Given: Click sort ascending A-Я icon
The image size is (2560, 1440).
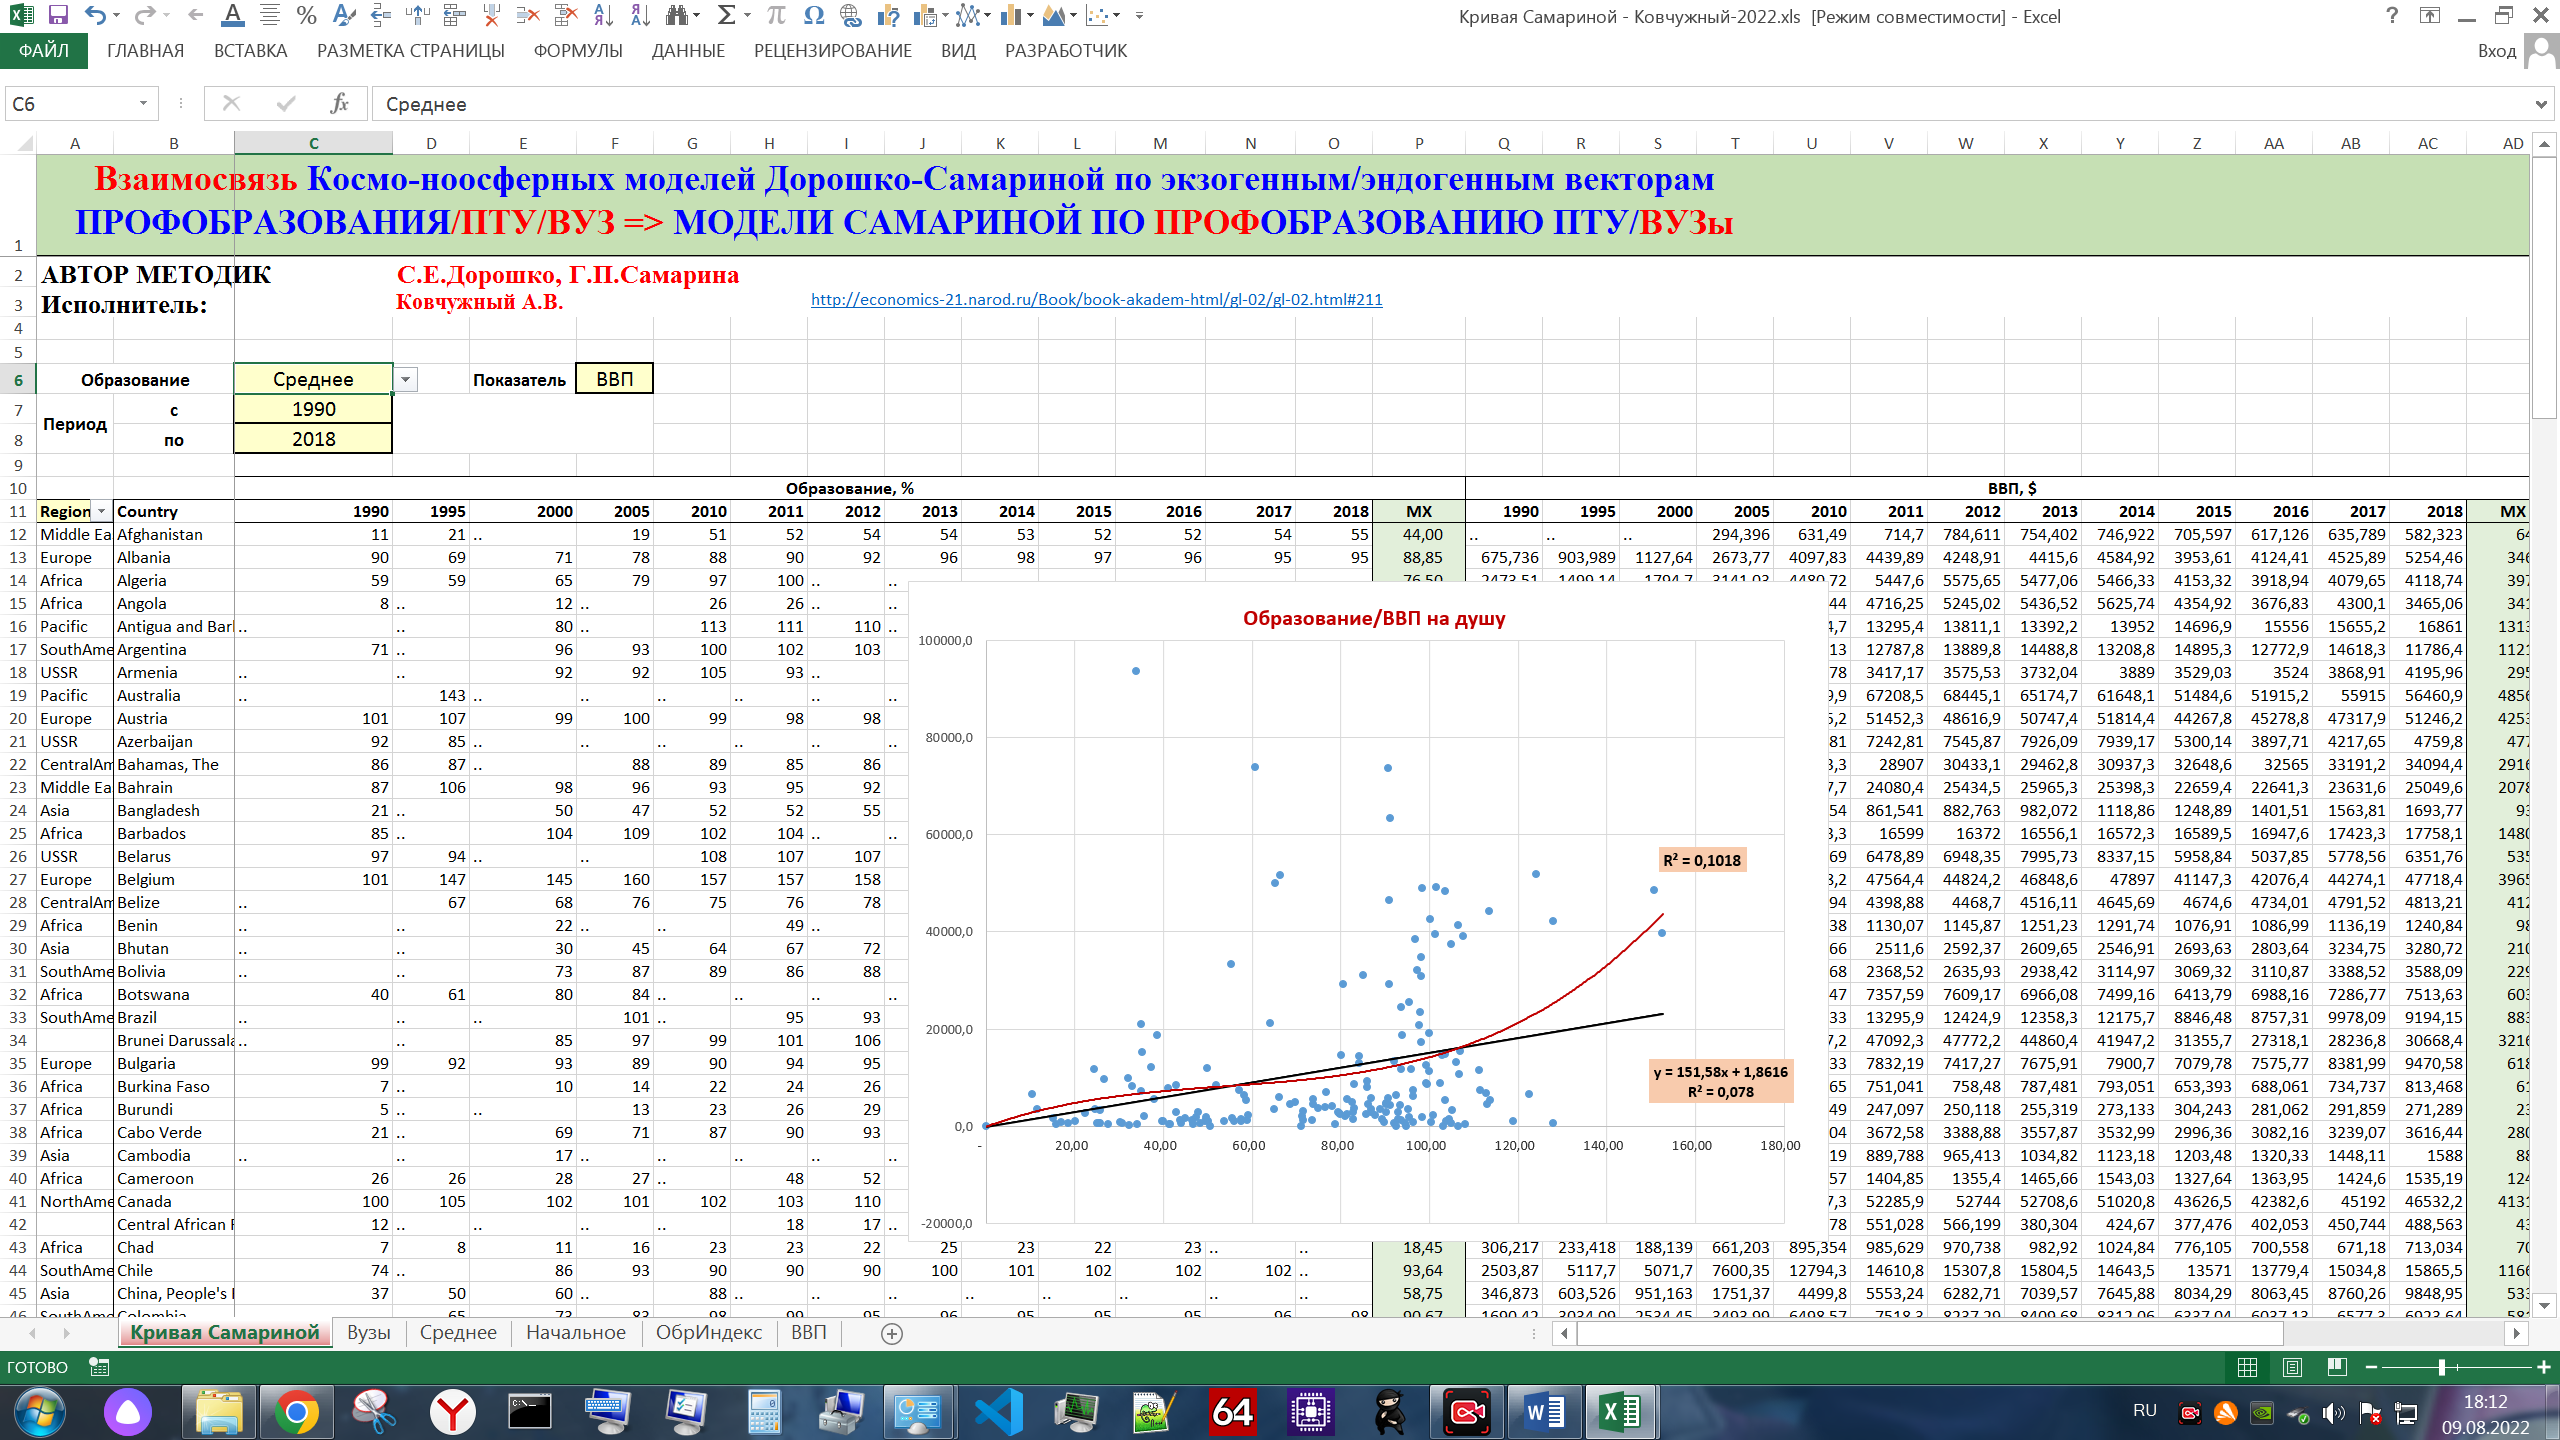Looking at the screenshot, I should tap(603, 15).
